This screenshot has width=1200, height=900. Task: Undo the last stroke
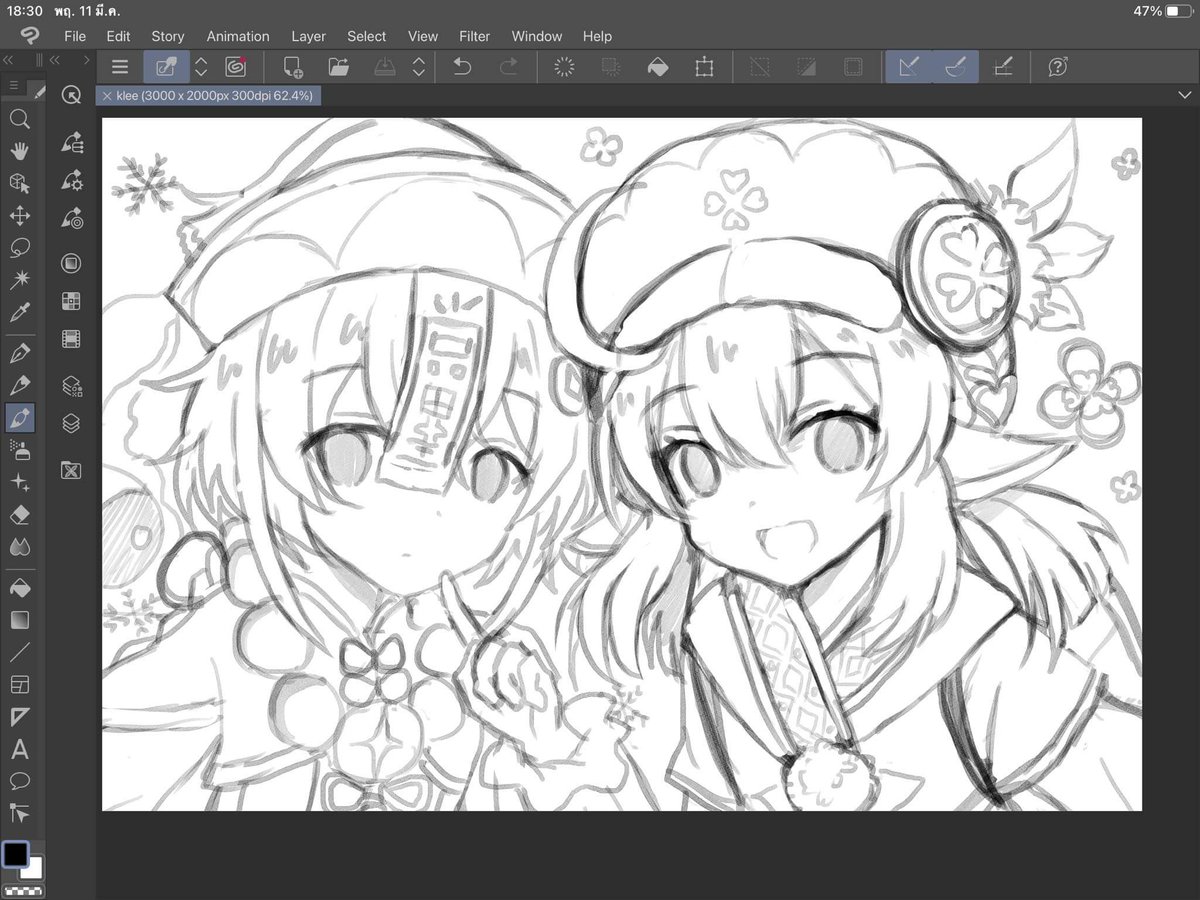click(462, 67)
